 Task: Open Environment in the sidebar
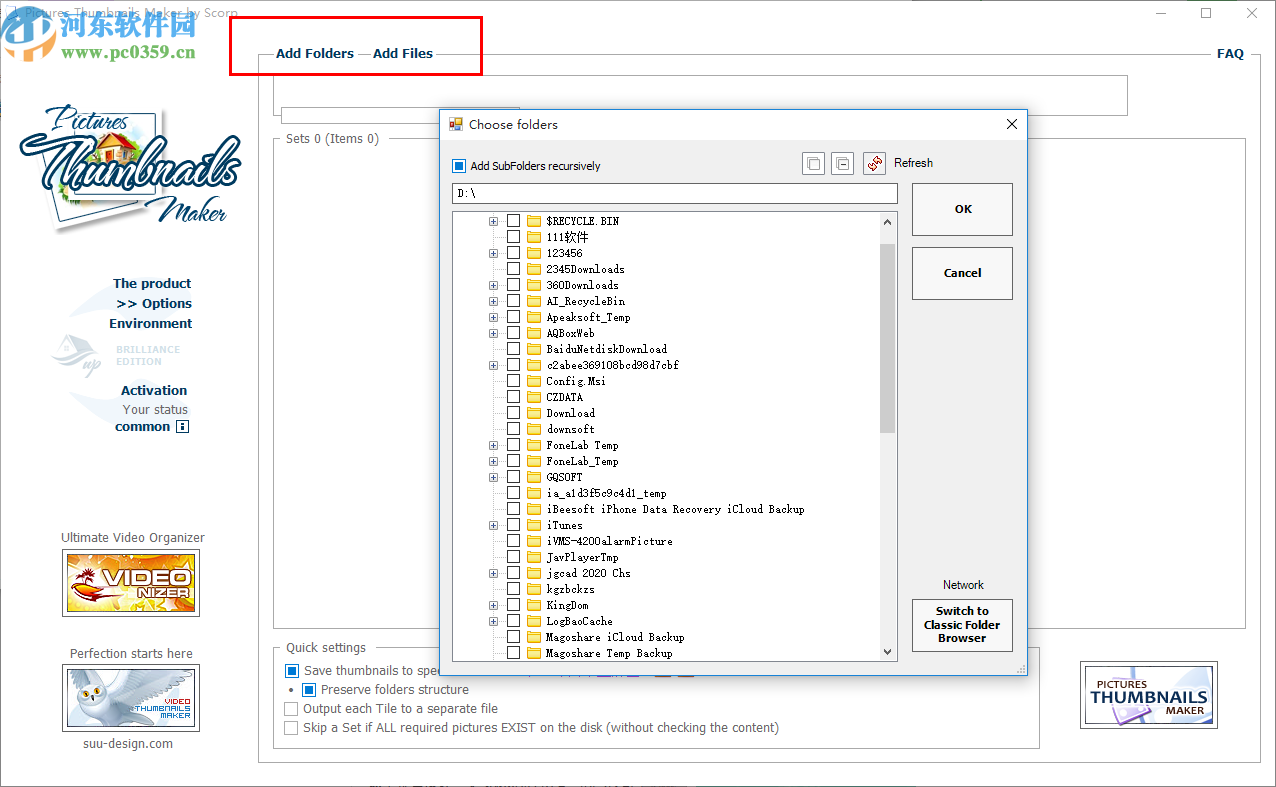151,324
